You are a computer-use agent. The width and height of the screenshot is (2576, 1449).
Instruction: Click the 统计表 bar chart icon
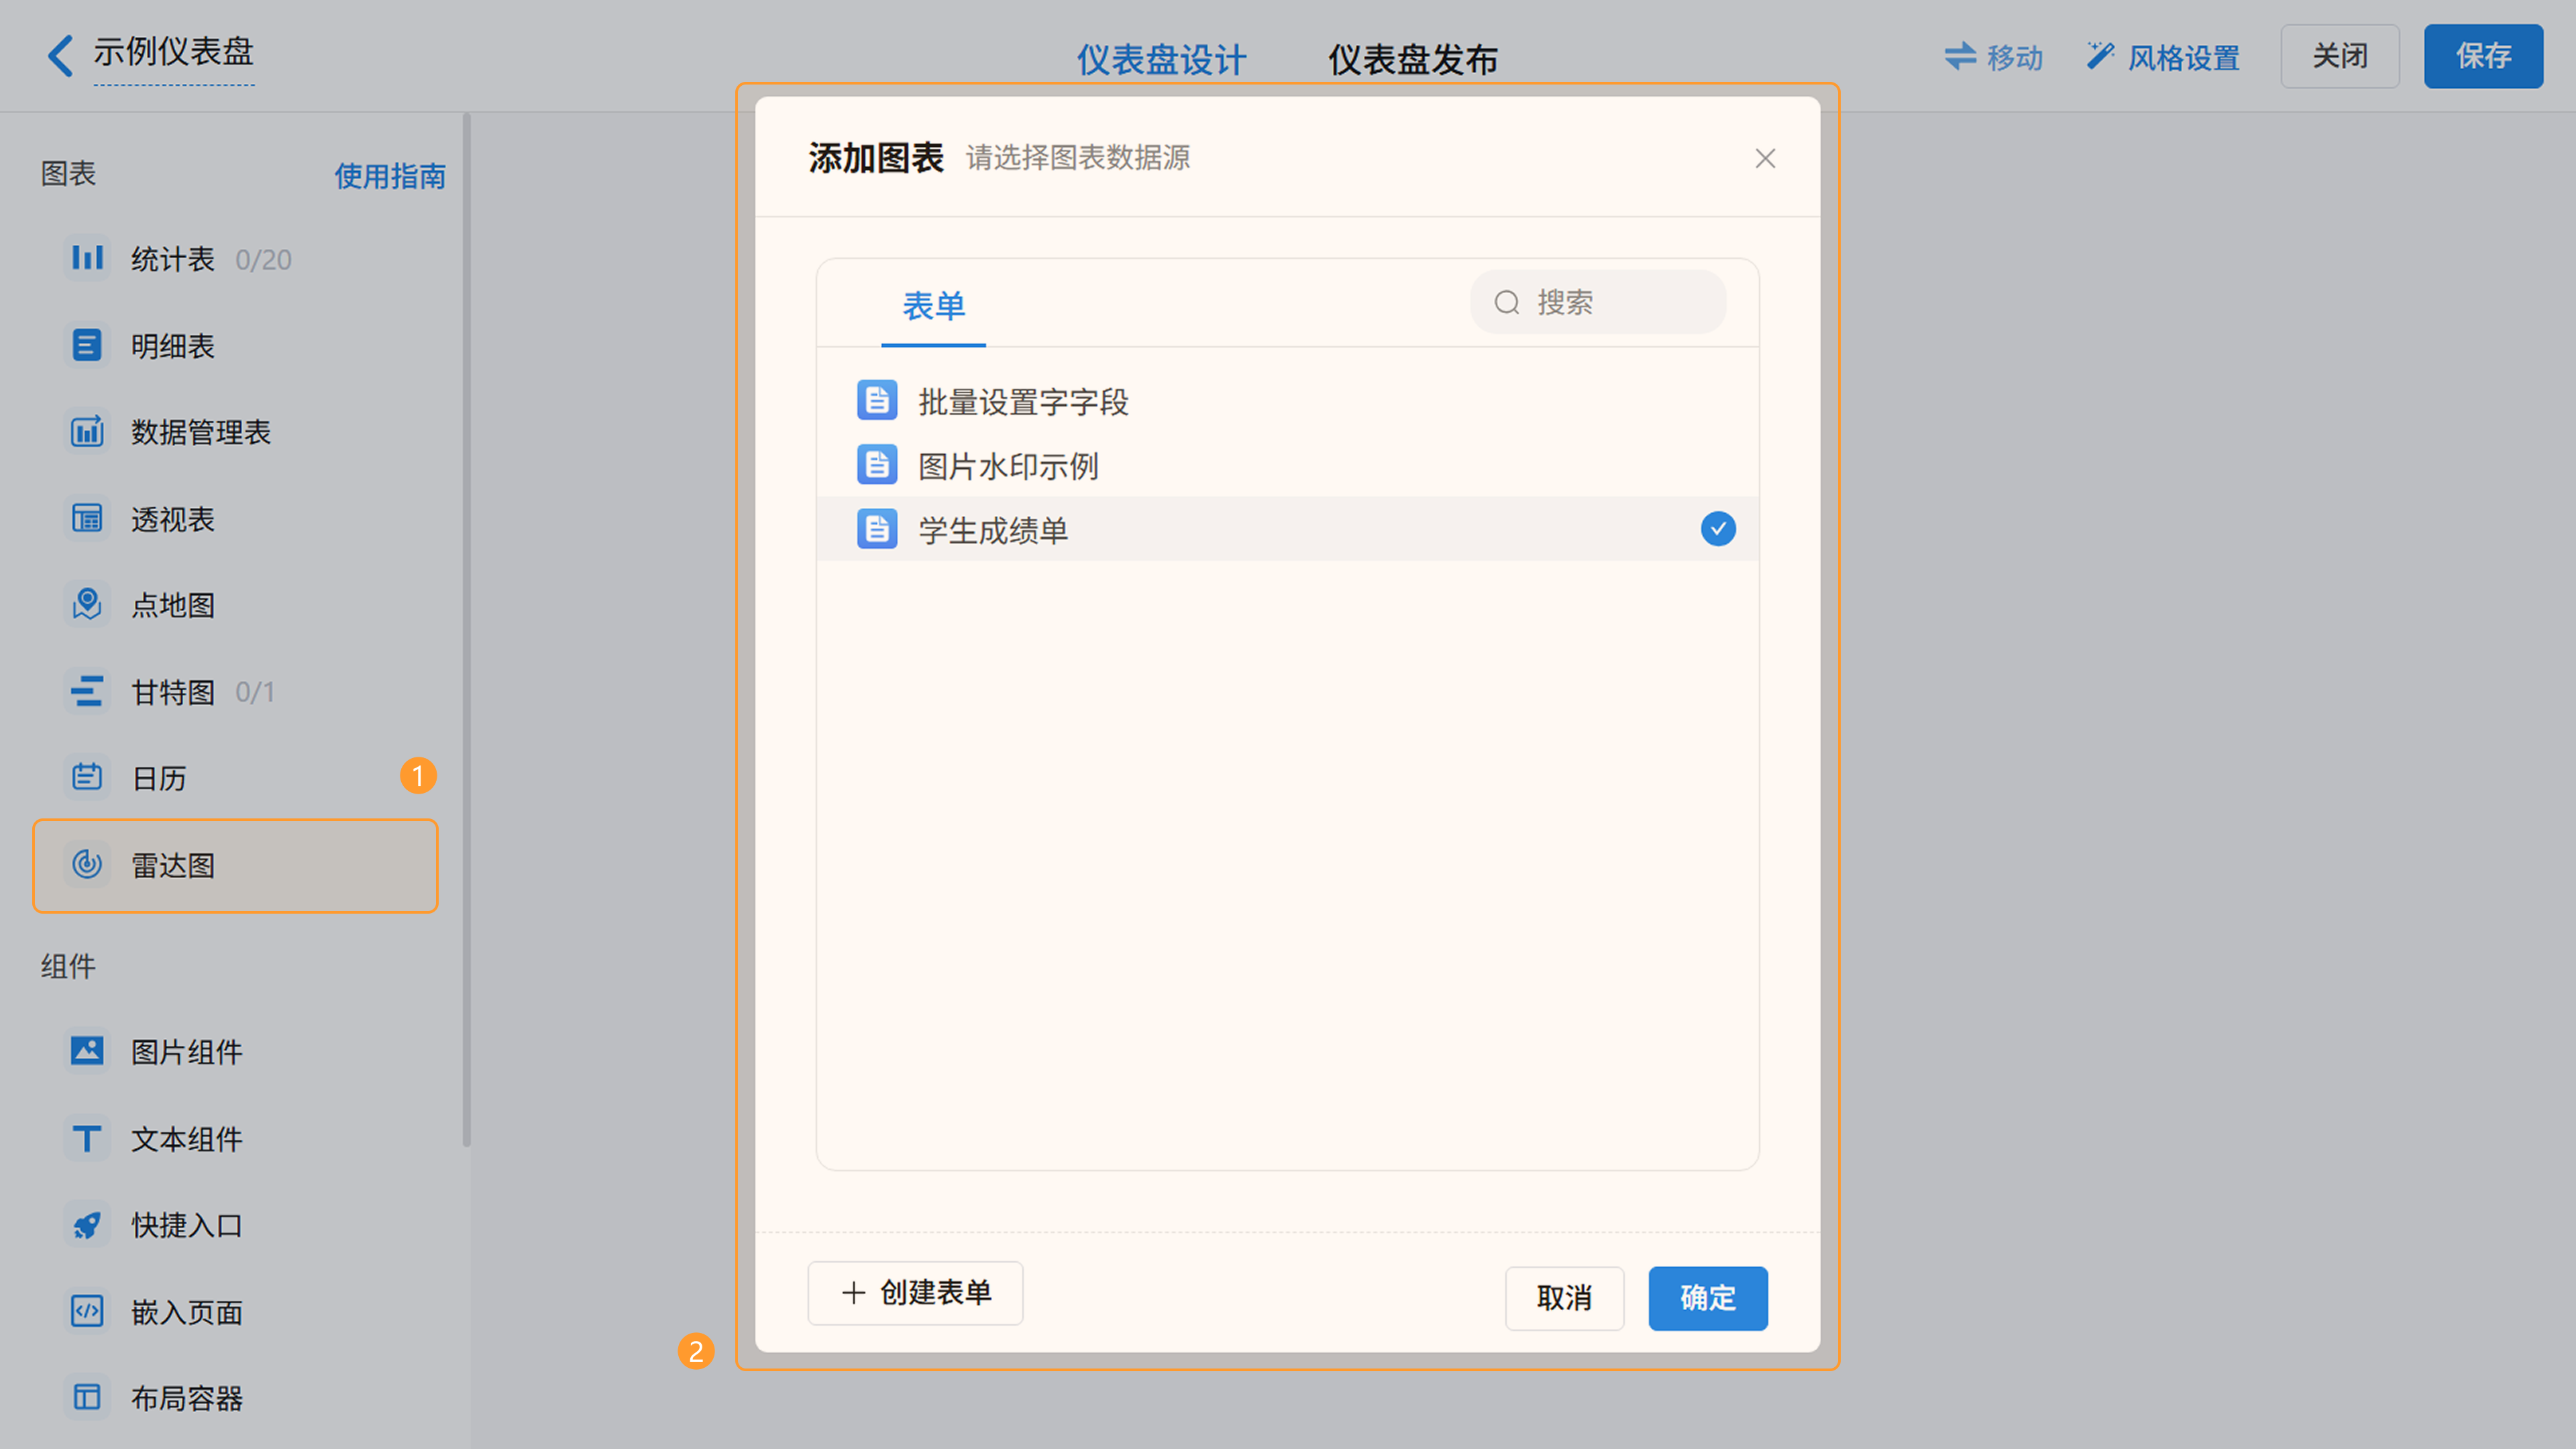[x=87, y=258]
